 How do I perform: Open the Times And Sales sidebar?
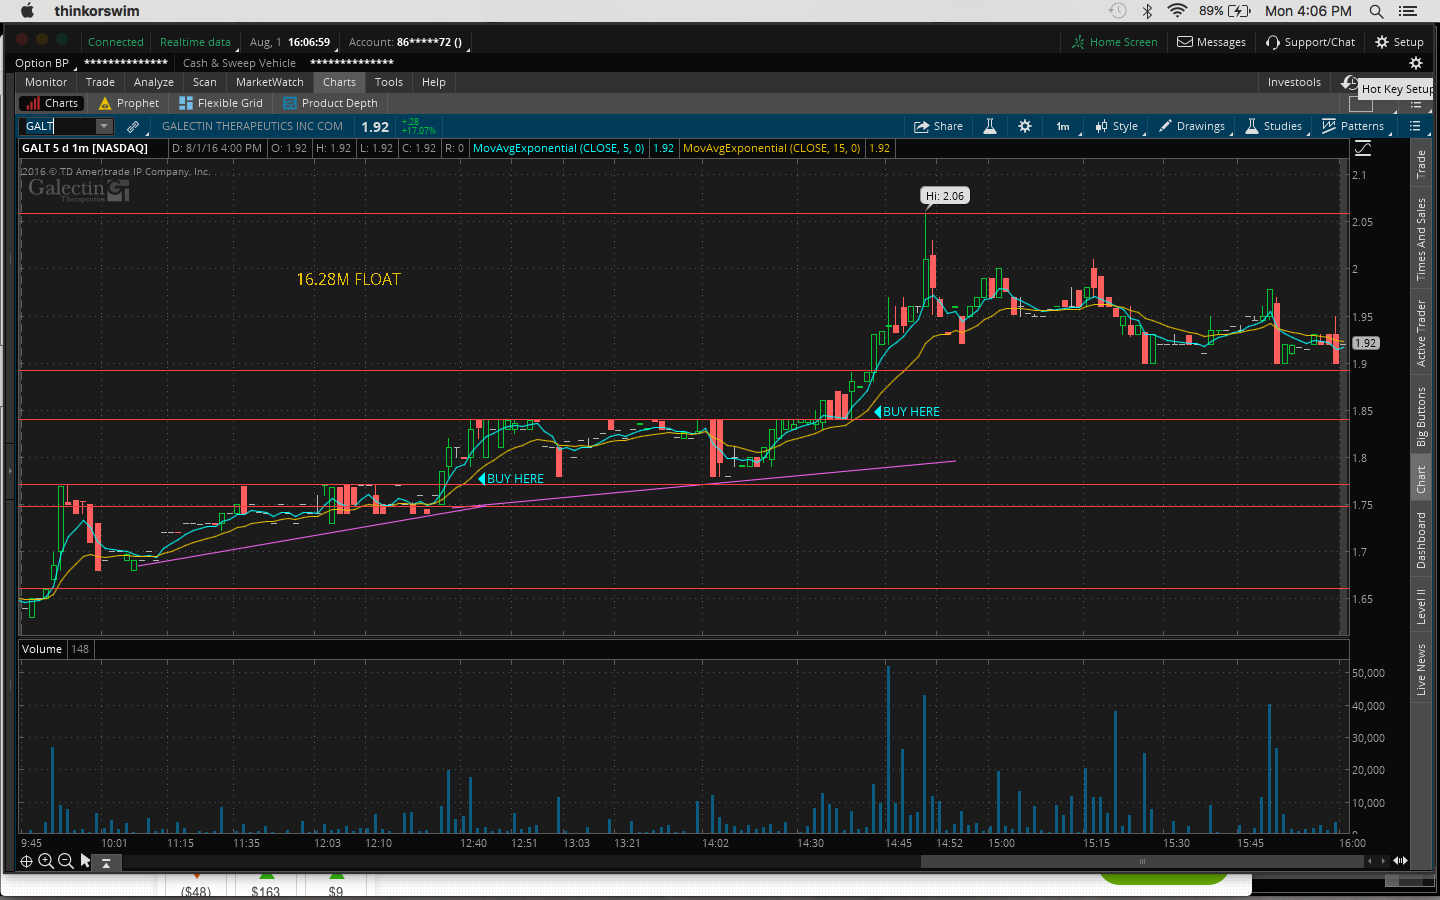point(1421,239)
